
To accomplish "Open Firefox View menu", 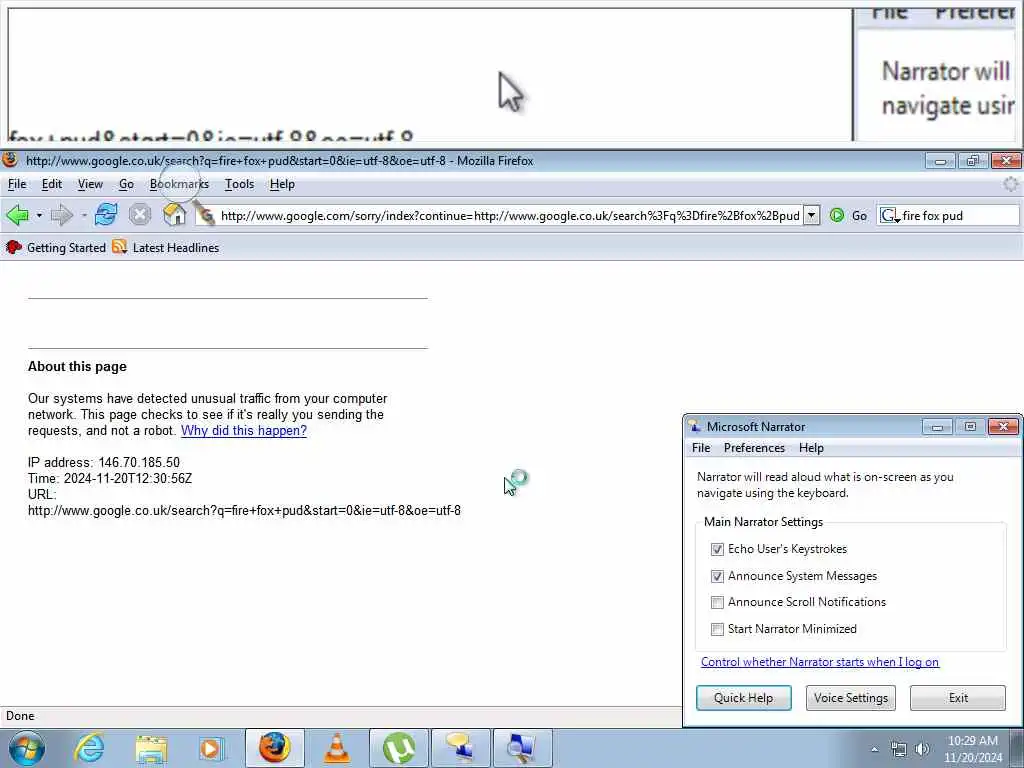I will point(90,184).
